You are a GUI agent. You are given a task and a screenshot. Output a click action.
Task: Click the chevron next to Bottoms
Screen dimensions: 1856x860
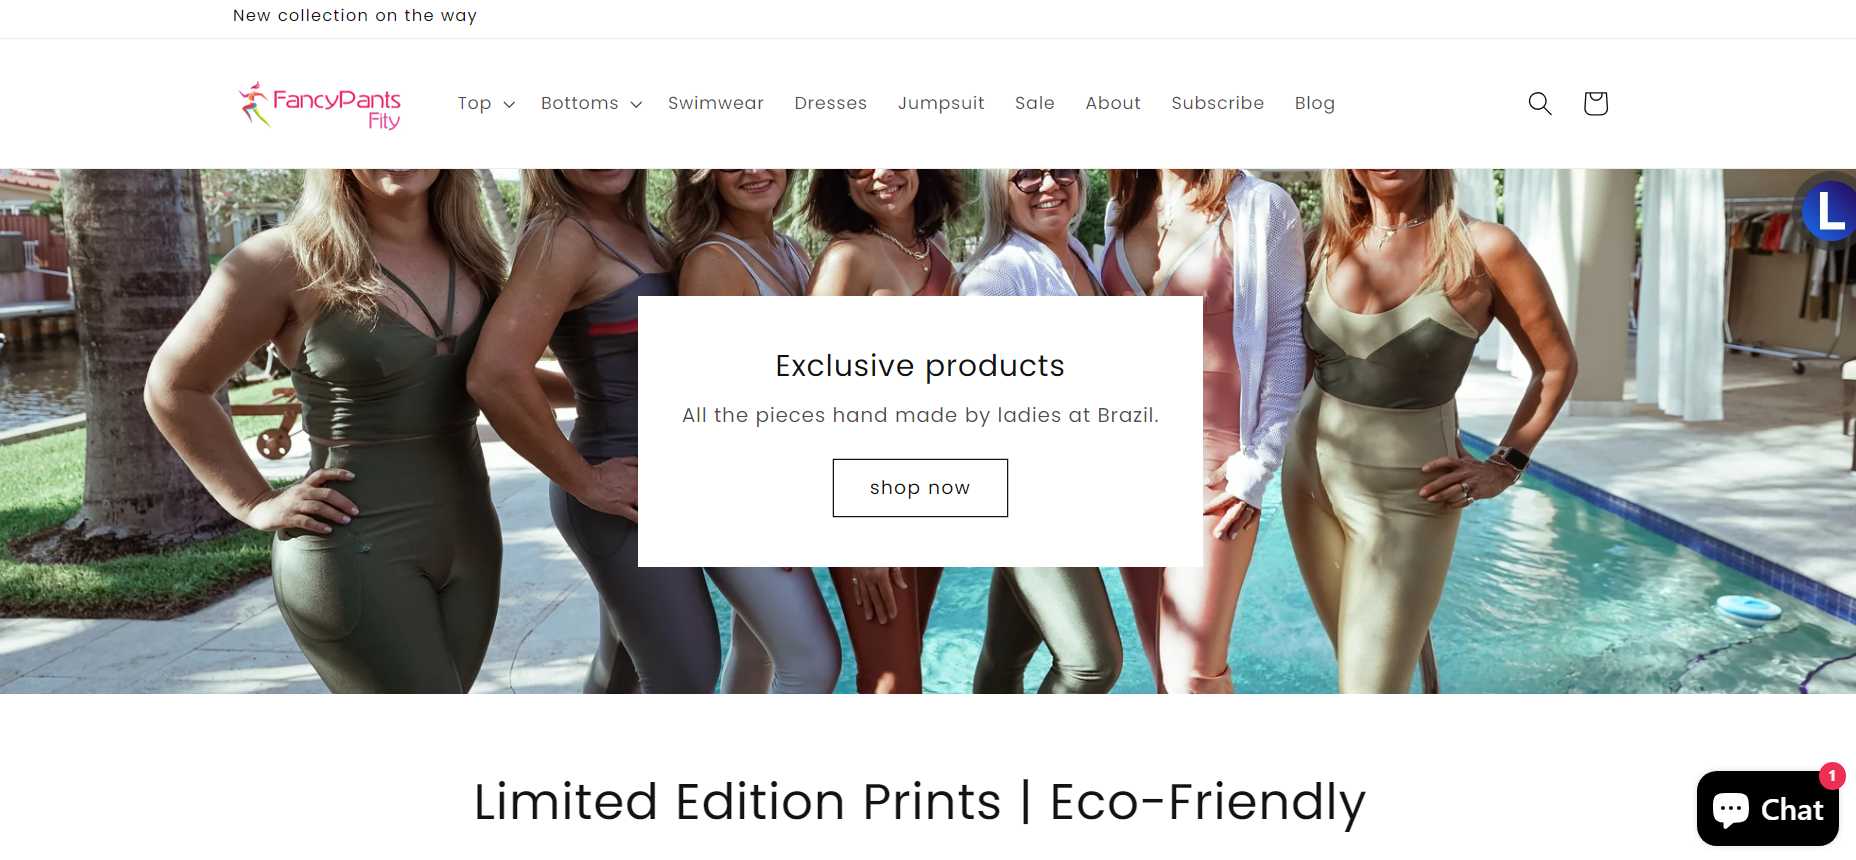pos(636,104)
